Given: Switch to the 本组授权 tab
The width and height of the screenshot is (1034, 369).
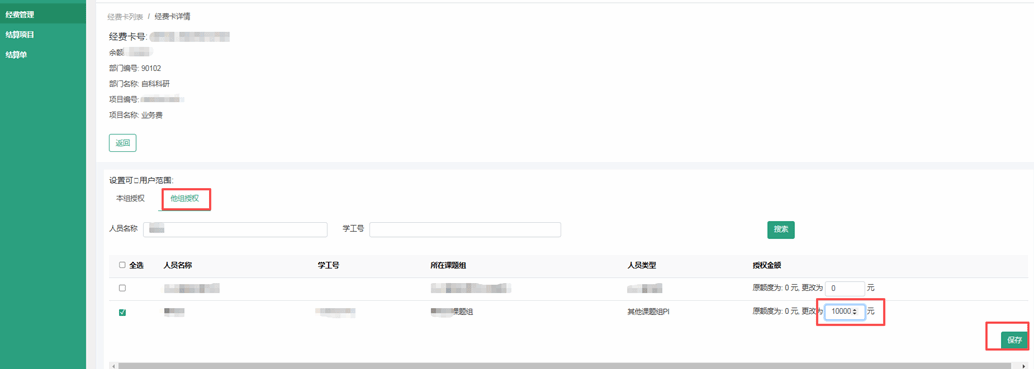Looking at the screenshot, I should click(131, 198).
